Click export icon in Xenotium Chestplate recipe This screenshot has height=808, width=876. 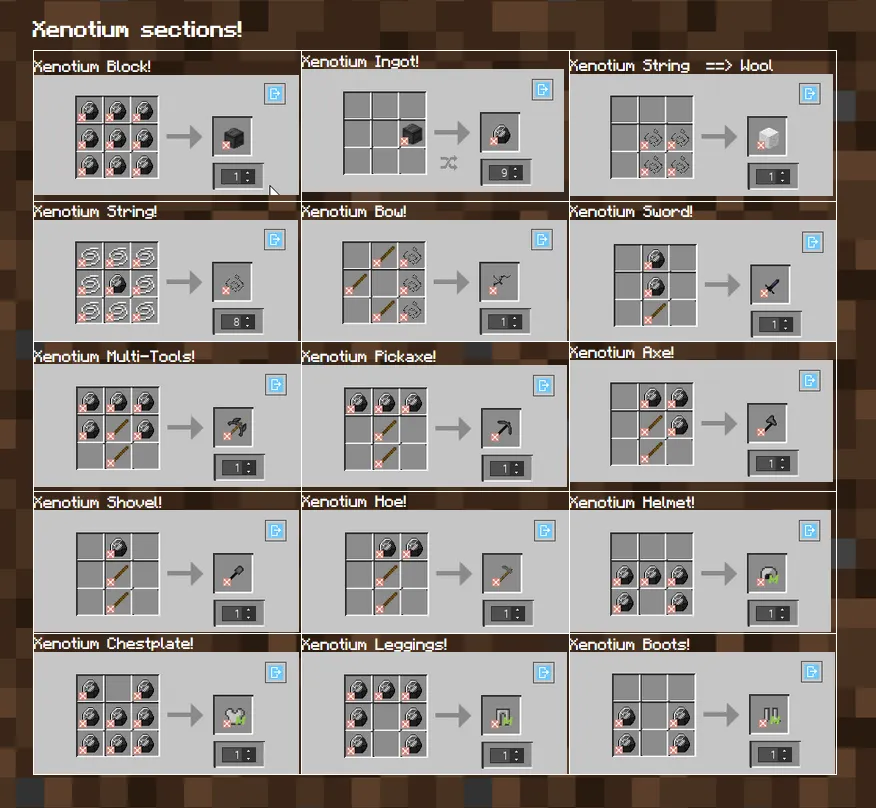point(276,673)
